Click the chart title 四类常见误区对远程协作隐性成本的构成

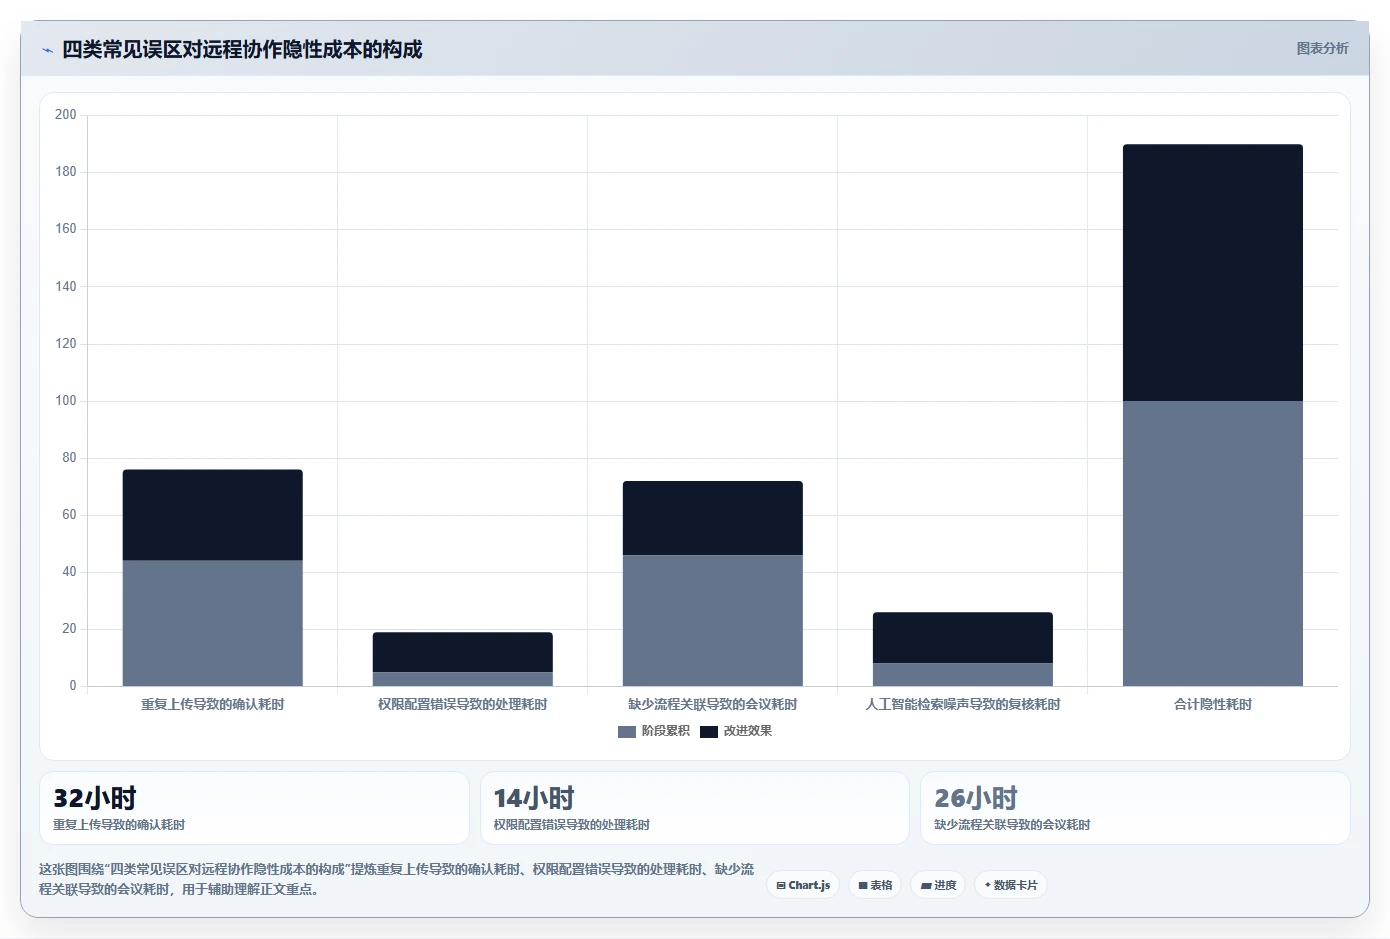(x=242, y=49)
